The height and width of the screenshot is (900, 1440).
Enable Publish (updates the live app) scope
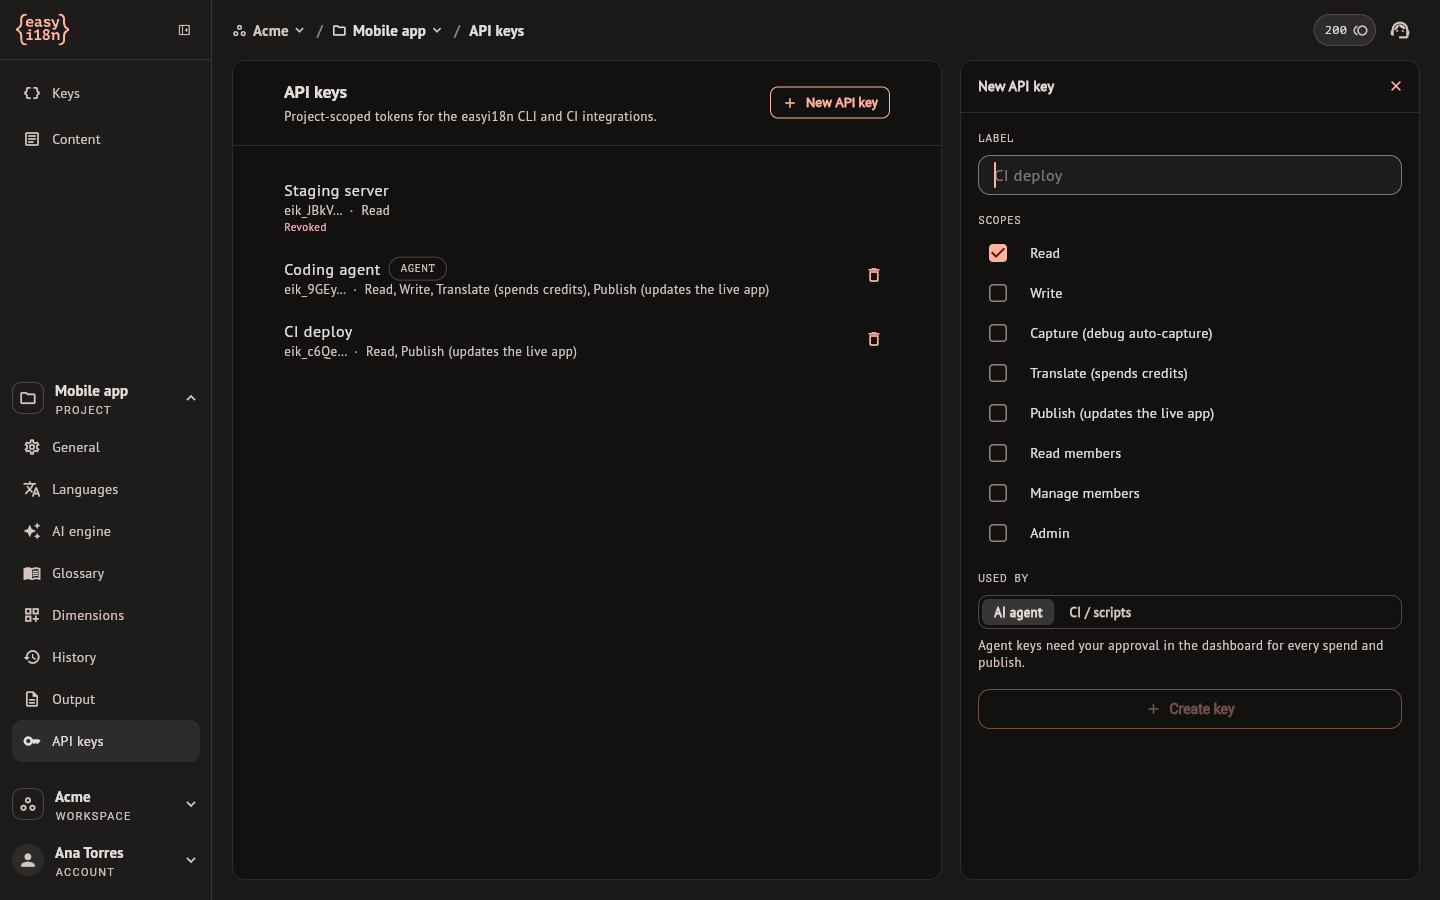998,413
